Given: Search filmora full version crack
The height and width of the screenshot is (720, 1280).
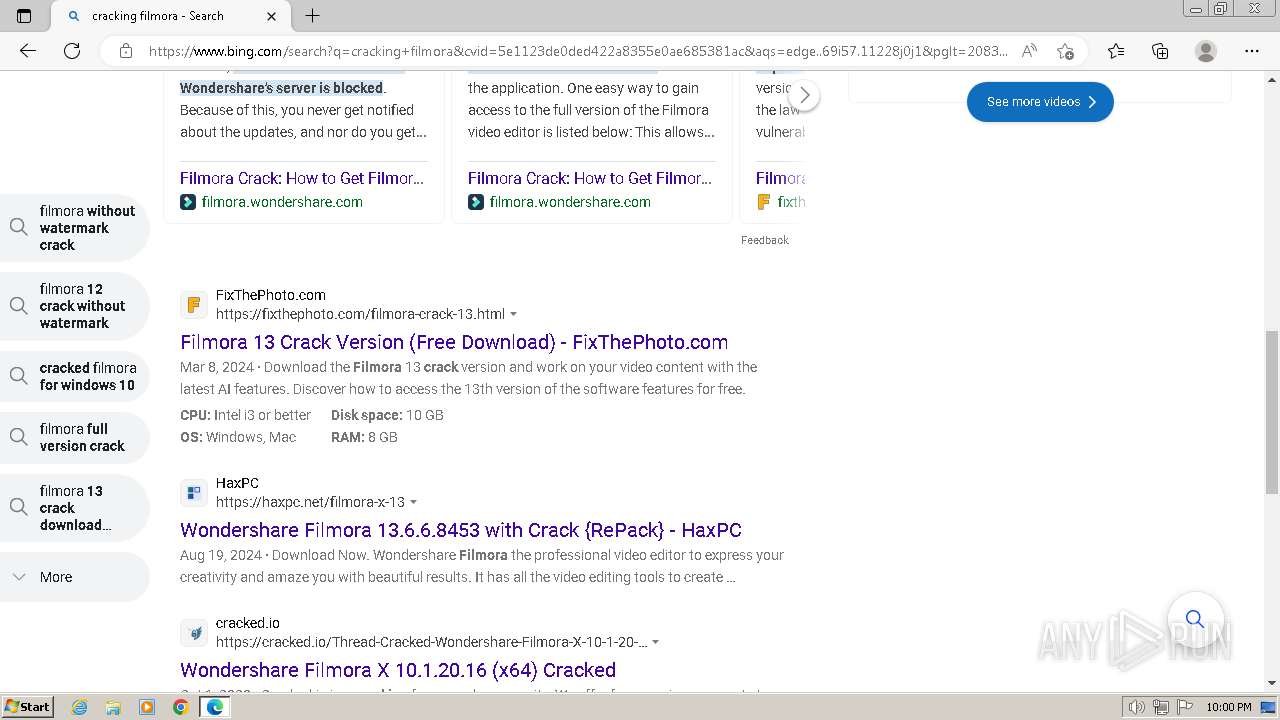Looking at the screenshot, I should [x=75, y=437].
